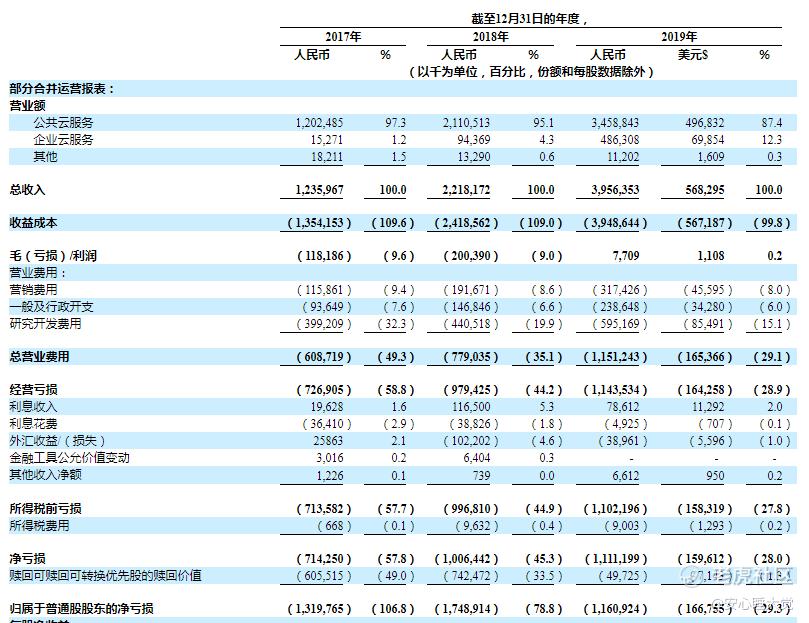Select the 2018 net loss value (1,006,442)
The image size is (809, 623).
(x=466, y=559)
